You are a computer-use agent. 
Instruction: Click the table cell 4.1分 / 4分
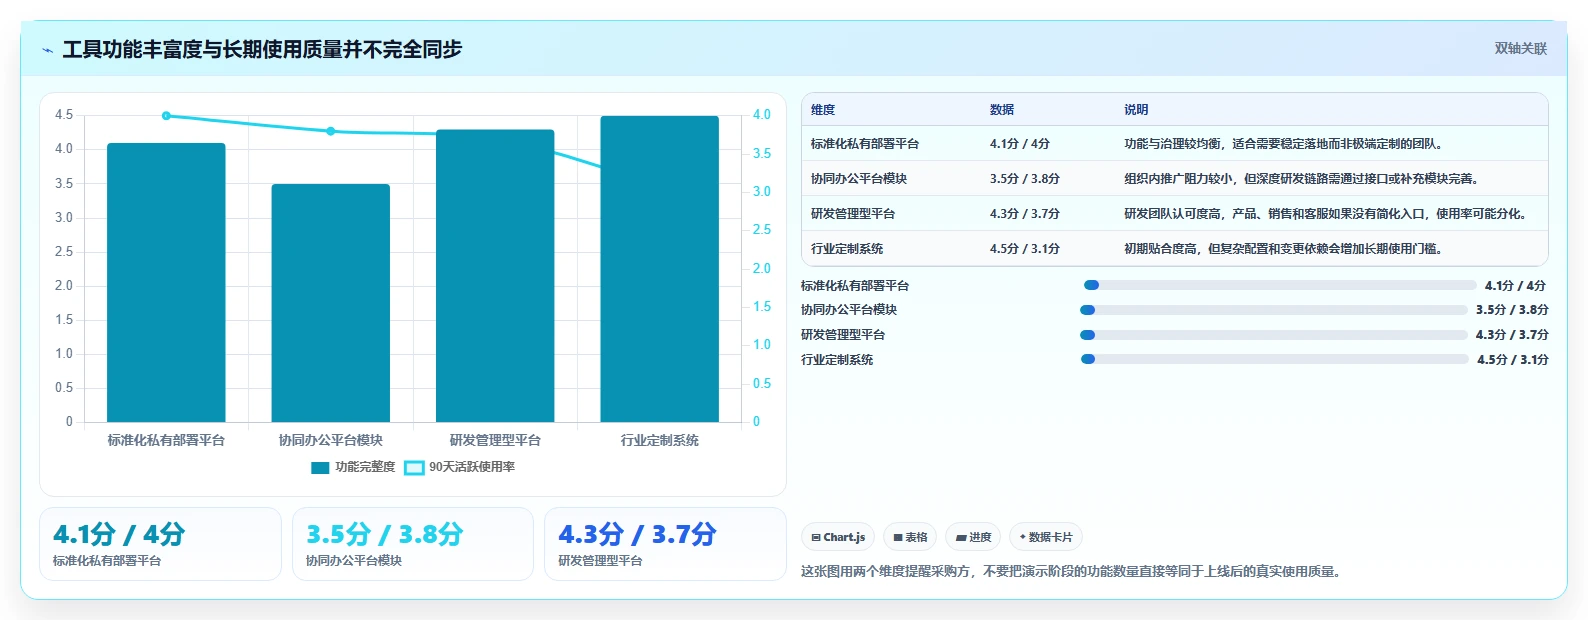(x=1020, y=144)
